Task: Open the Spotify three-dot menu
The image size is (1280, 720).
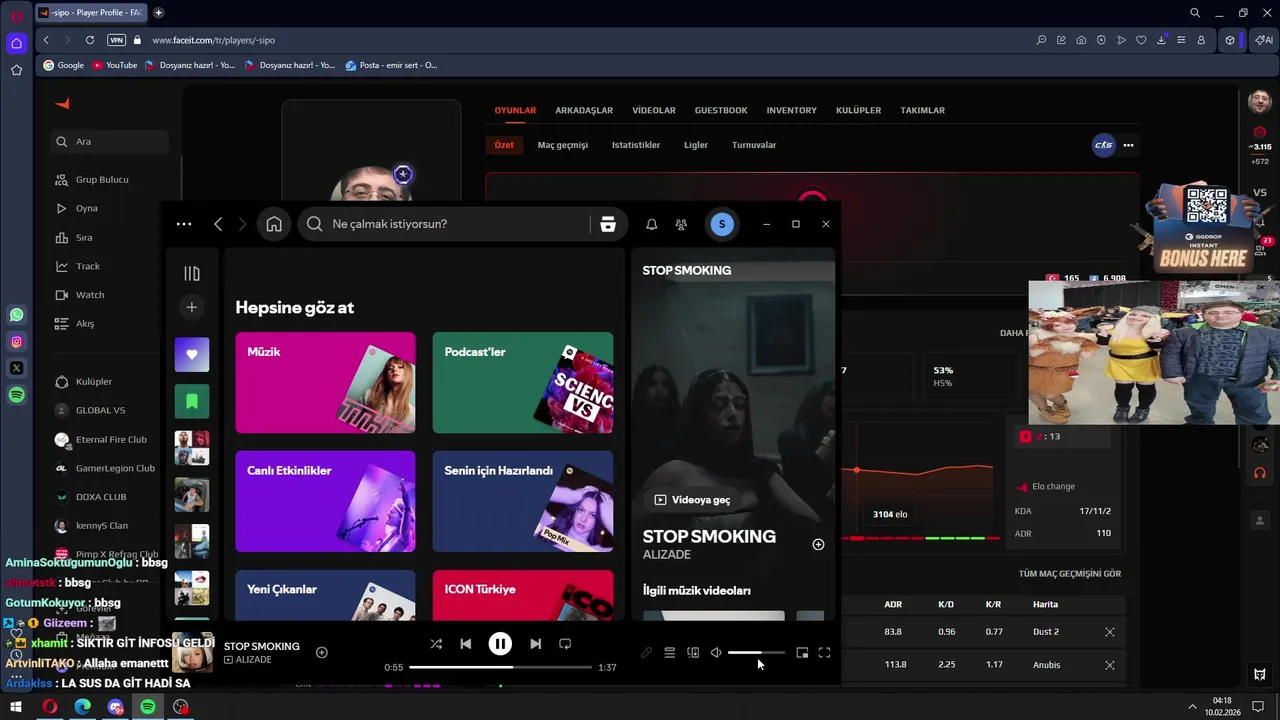Action: (x=184, y=224)
